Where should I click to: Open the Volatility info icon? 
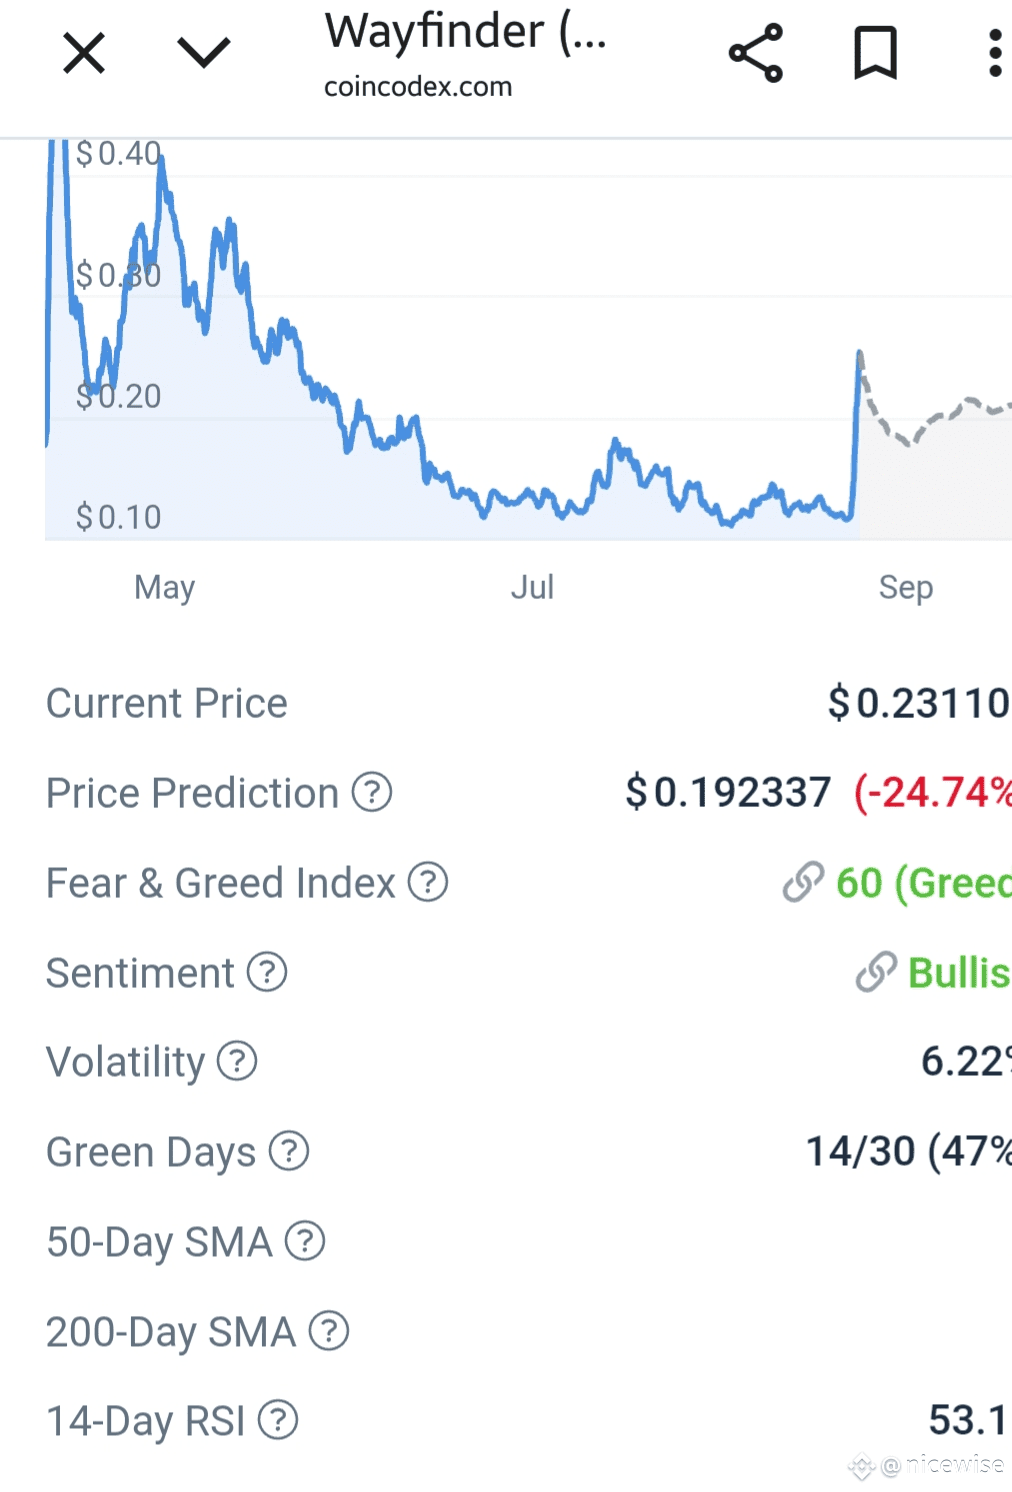[x=237, y=1062]
